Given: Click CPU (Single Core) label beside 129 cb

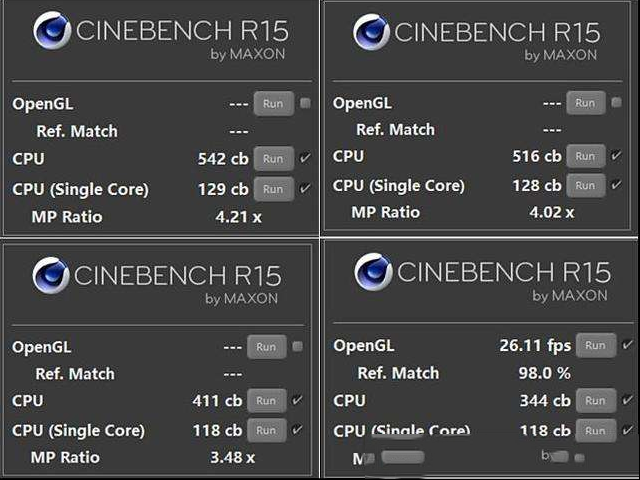Looking at the screenshot, I should [80, 189].
